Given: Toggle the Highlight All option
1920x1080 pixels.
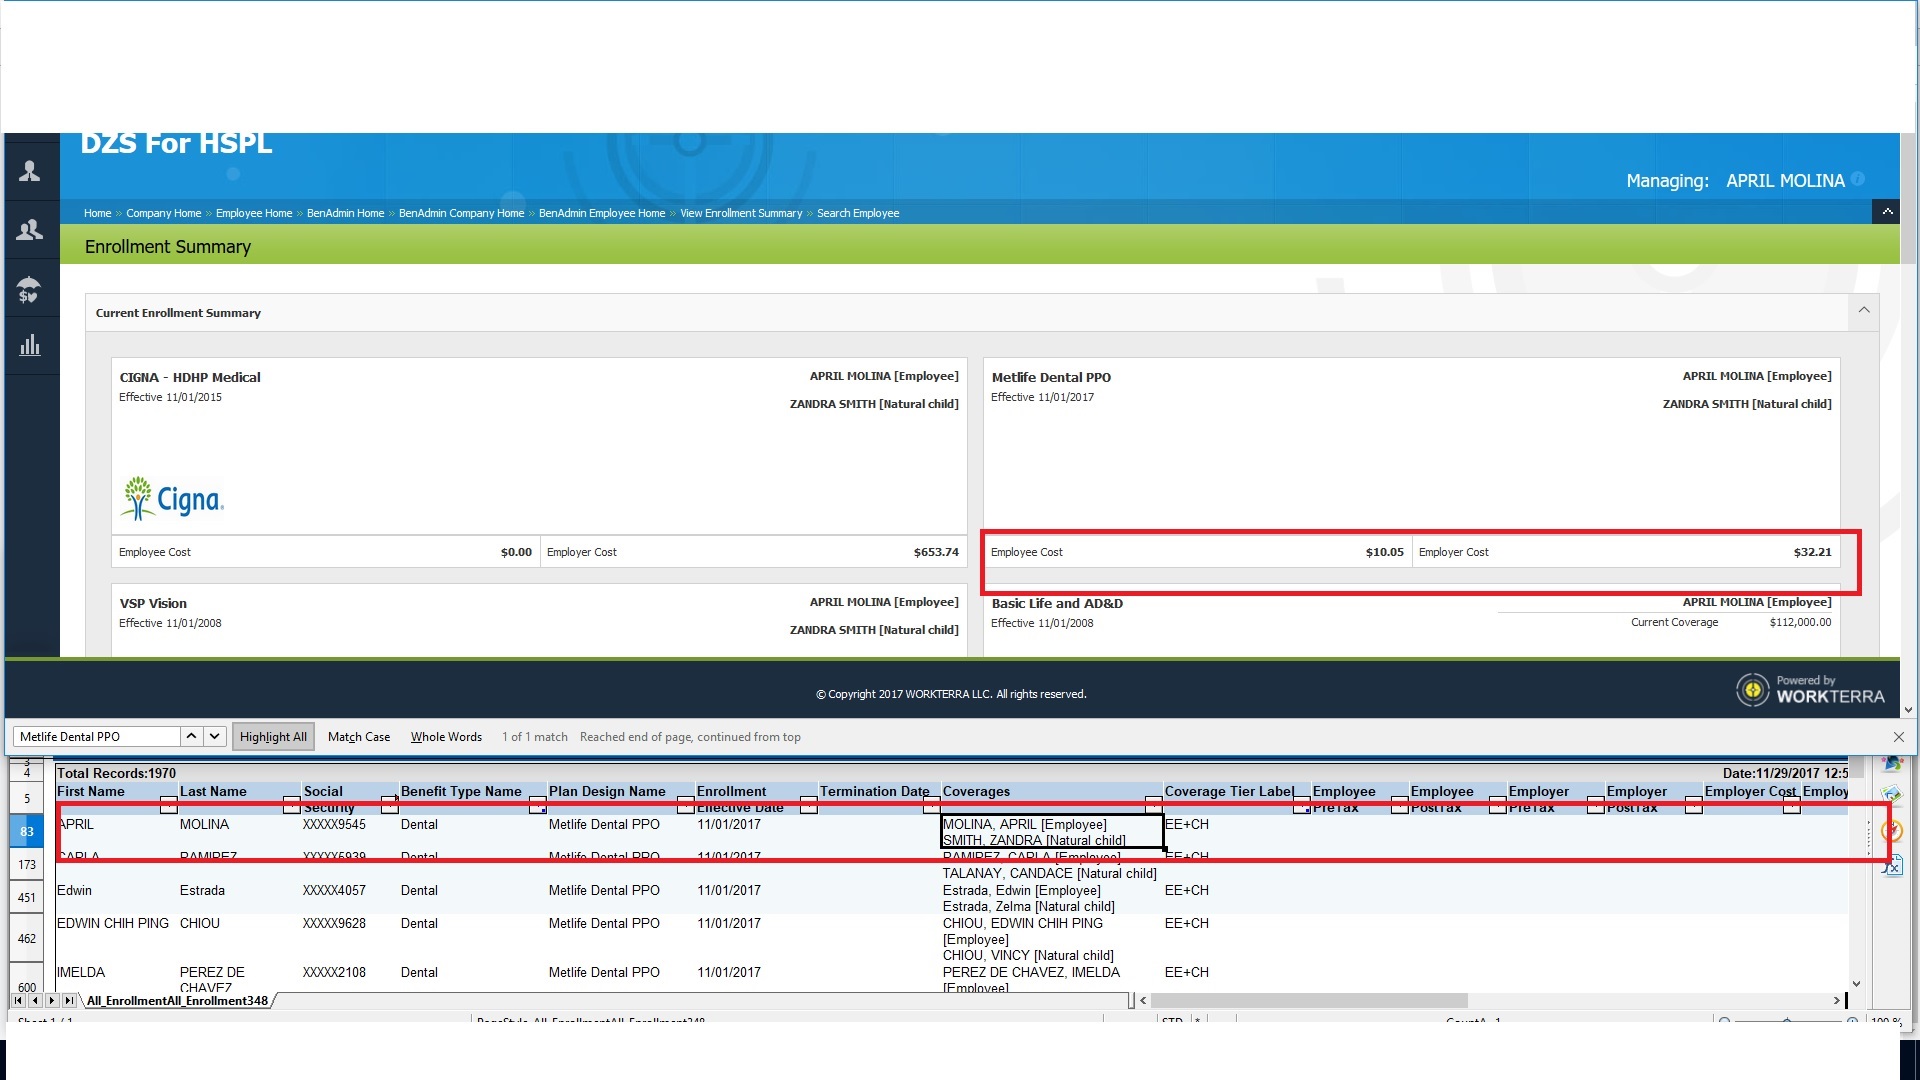Looking at the screenshot, I should coord(273,737).
